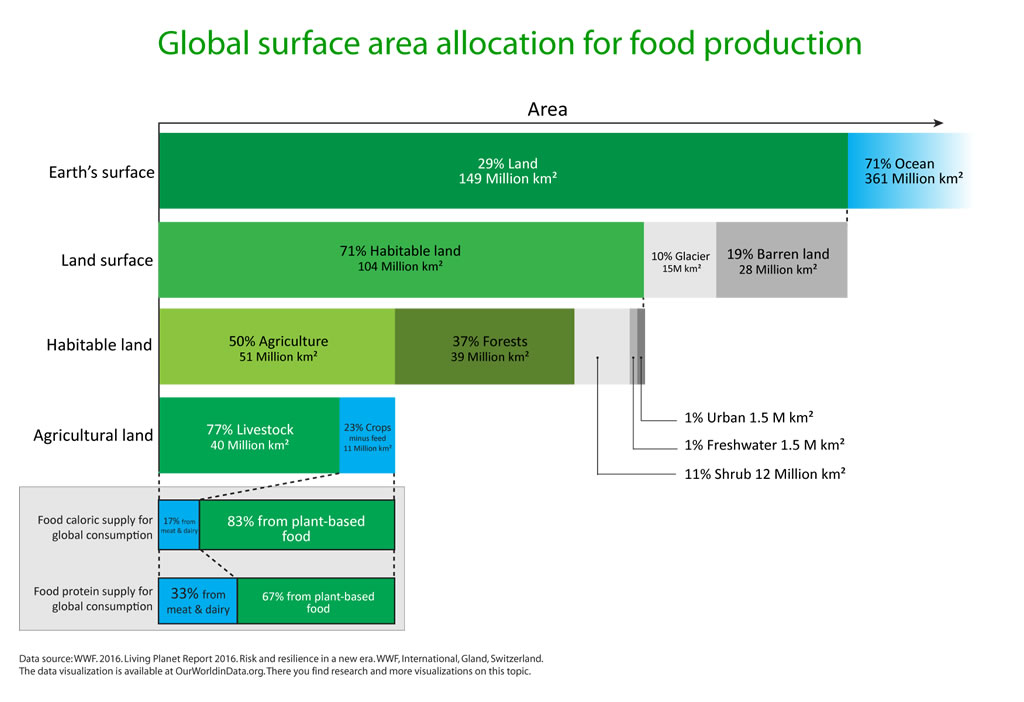Click 'Food protein supply for global consumption' label
The width and height of the screenshot is (1024, 702).
pyautogui.click(x=93, y=599)
